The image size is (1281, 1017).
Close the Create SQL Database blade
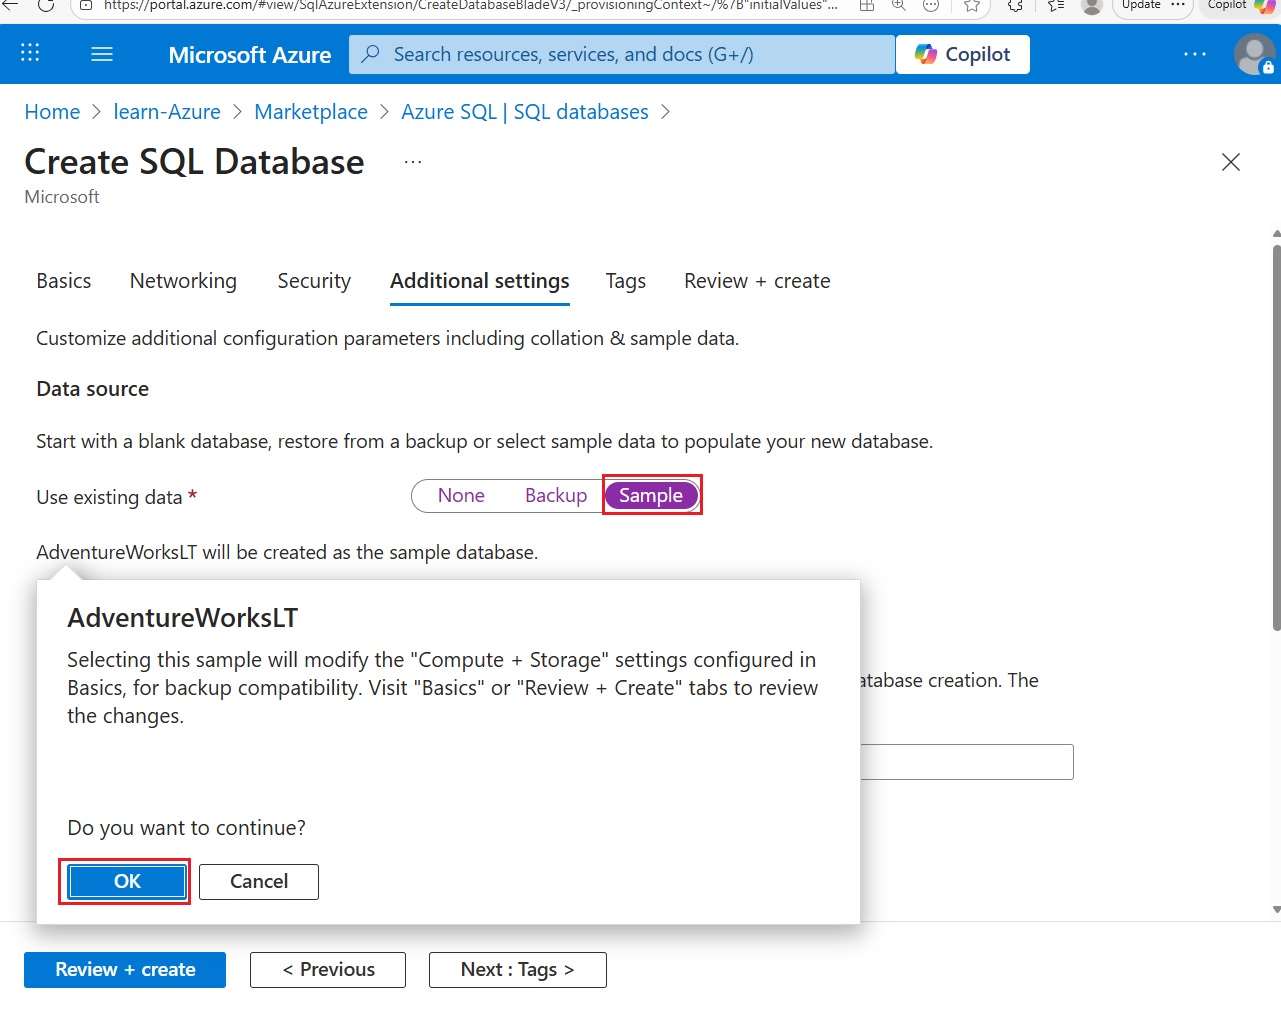click(x=1230, y=162)
